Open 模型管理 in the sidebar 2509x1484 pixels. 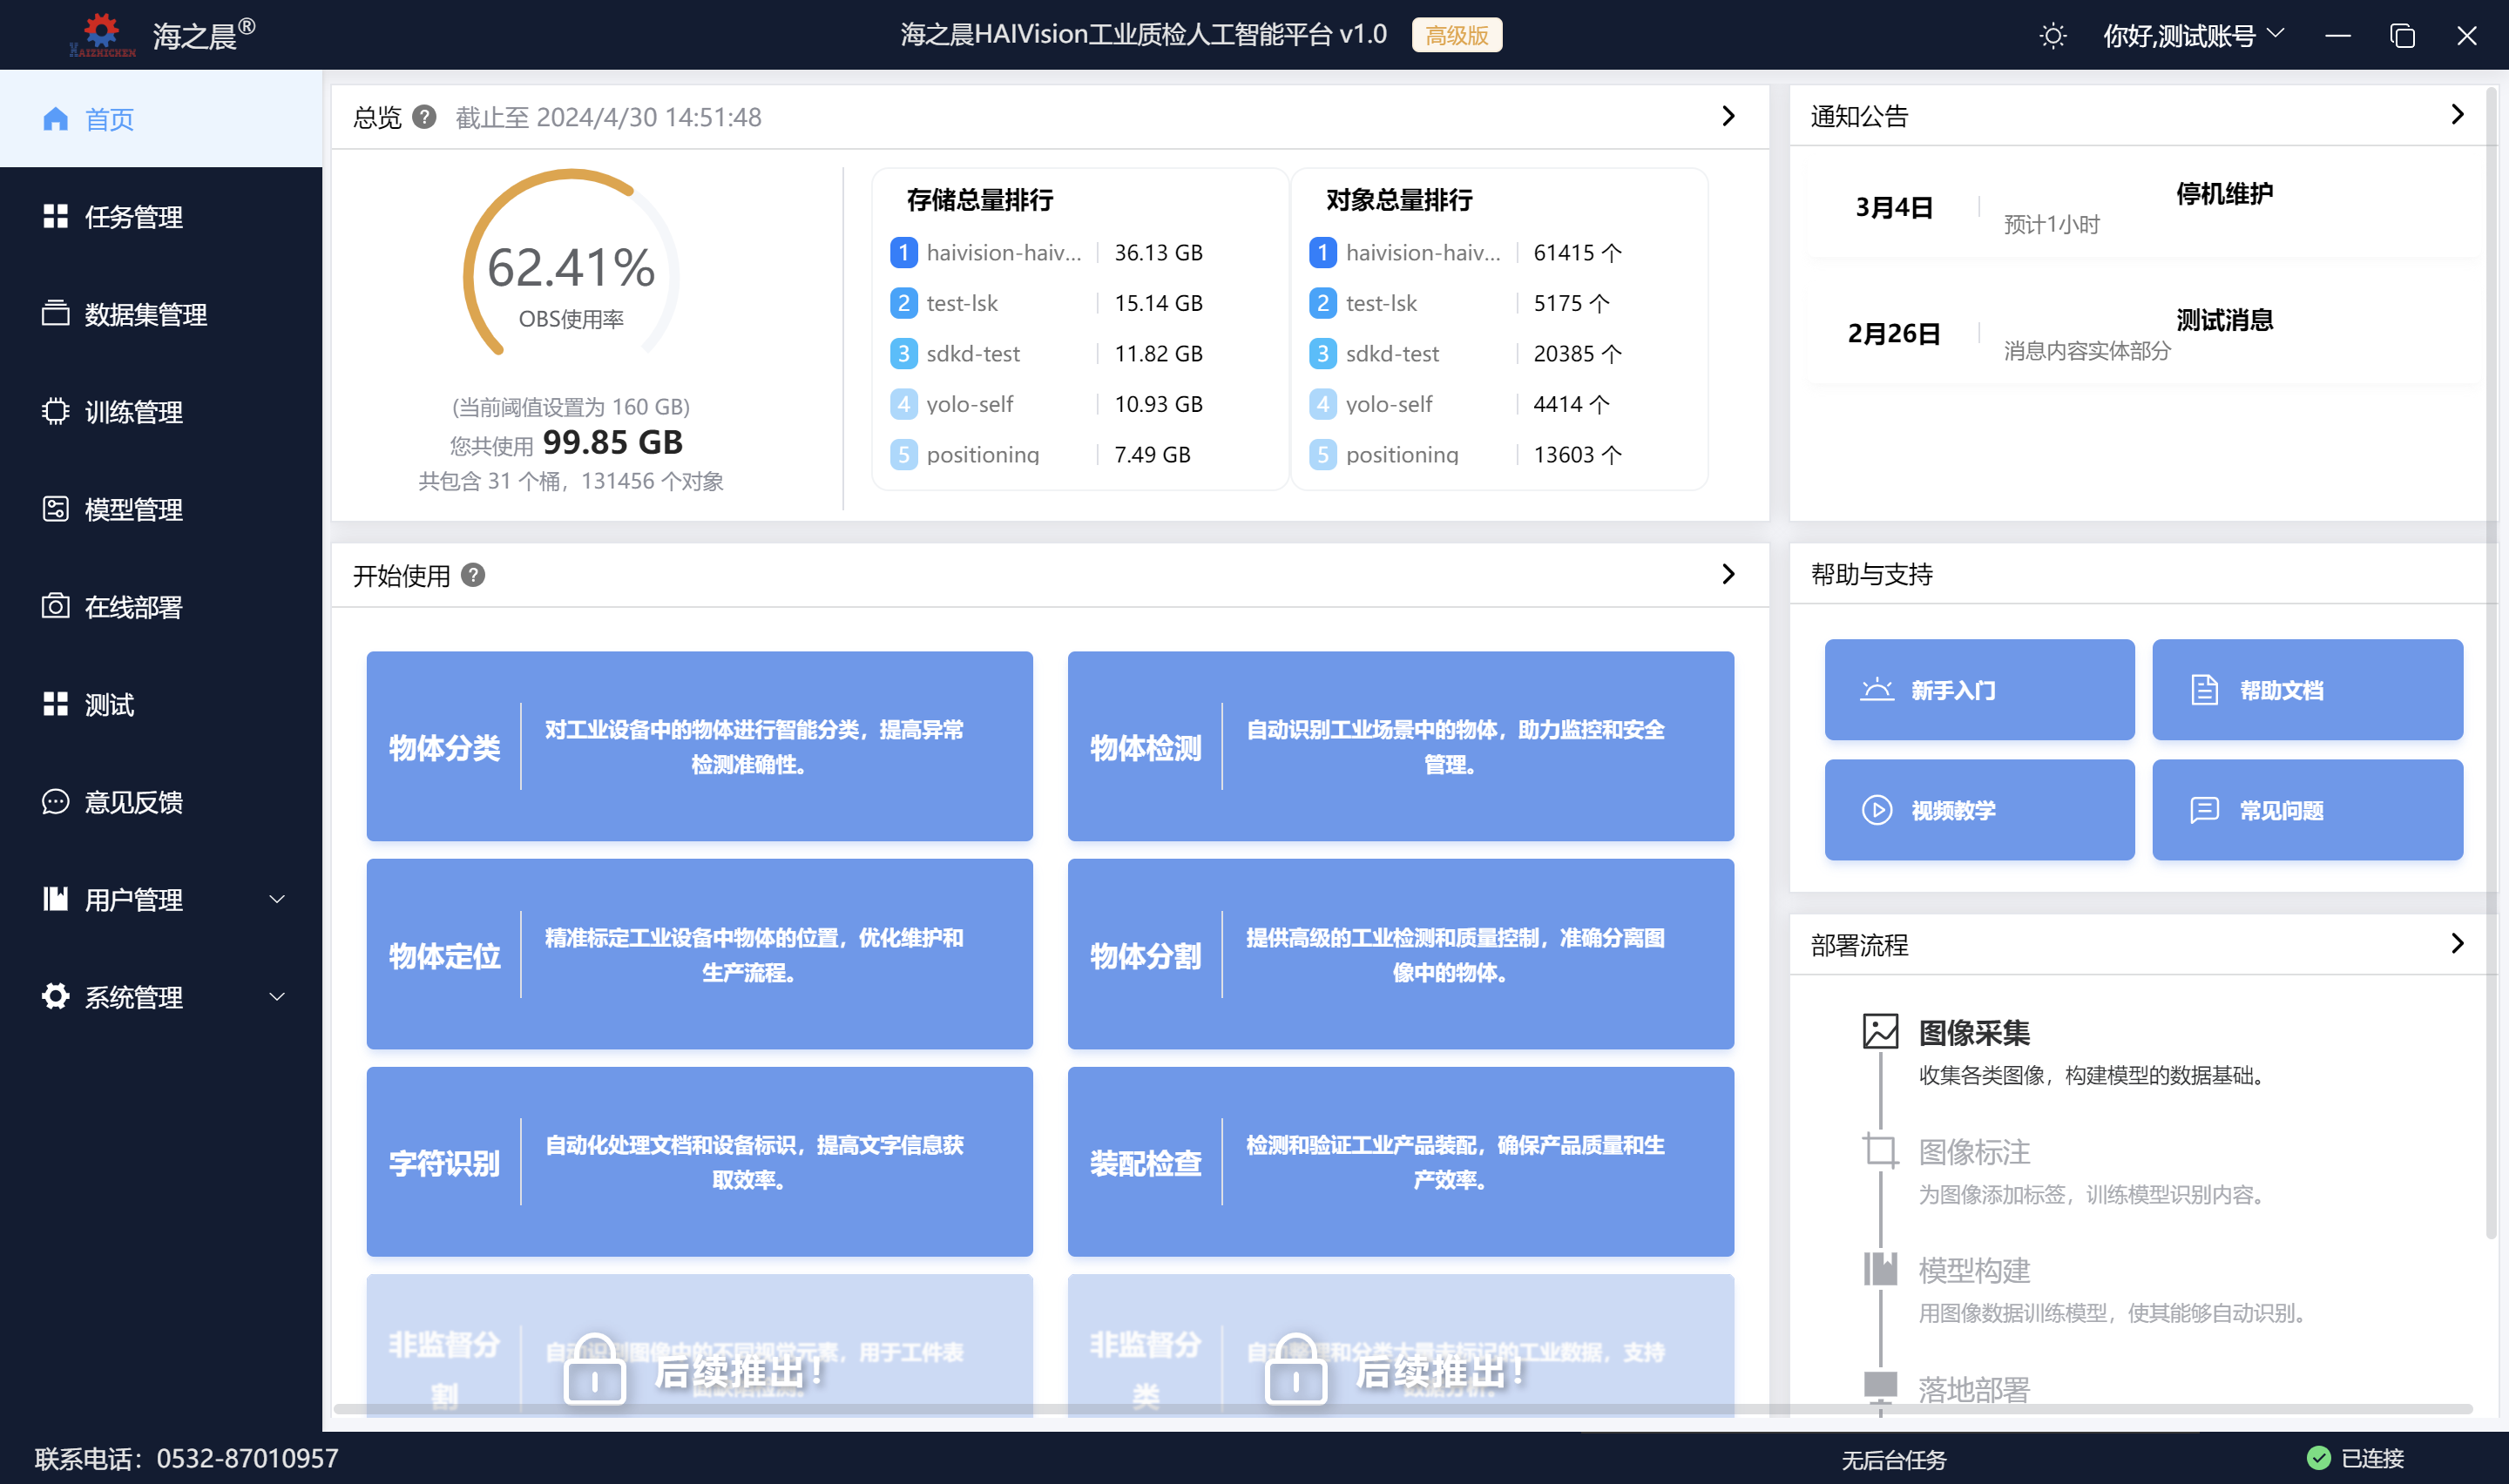click(161, 509)
